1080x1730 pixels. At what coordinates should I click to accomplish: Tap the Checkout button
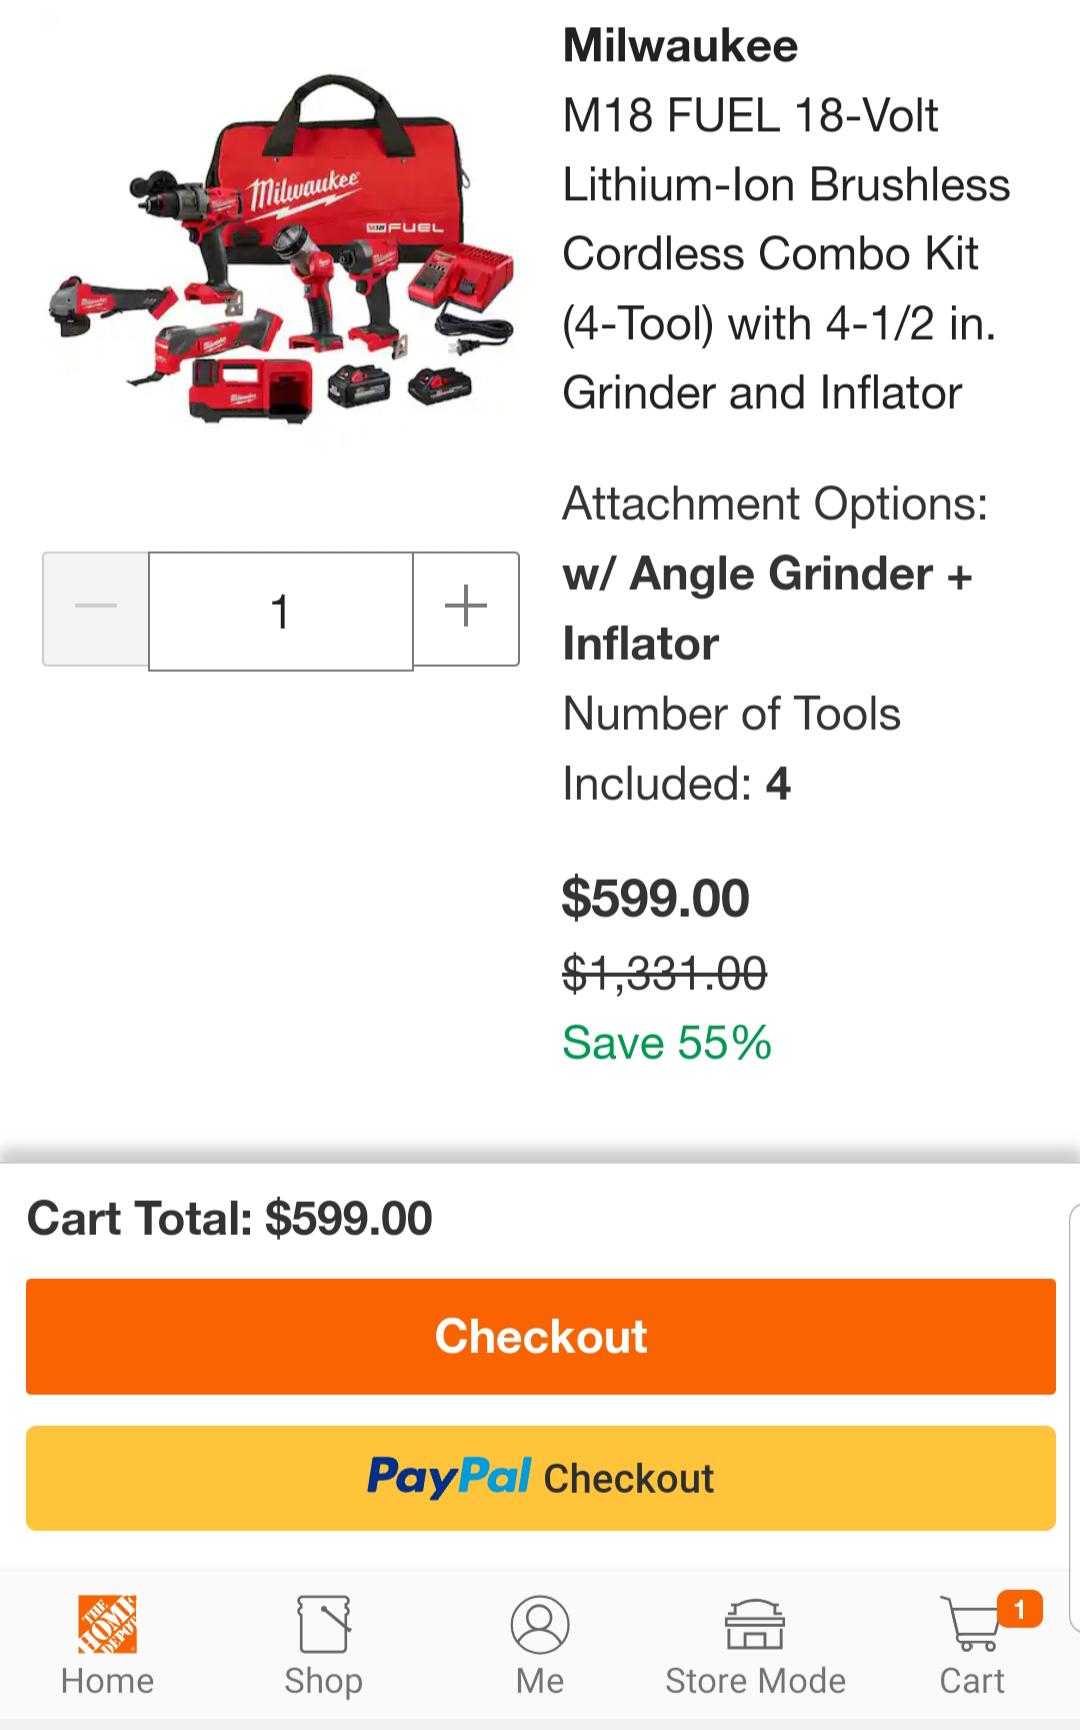540,1335
